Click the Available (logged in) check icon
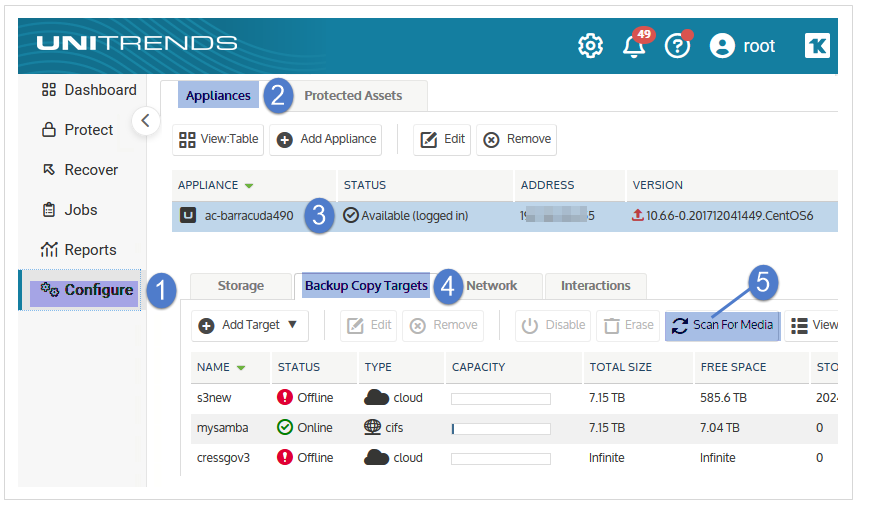The width and height of the screenshot is (873, 516). tap(351, 215)
